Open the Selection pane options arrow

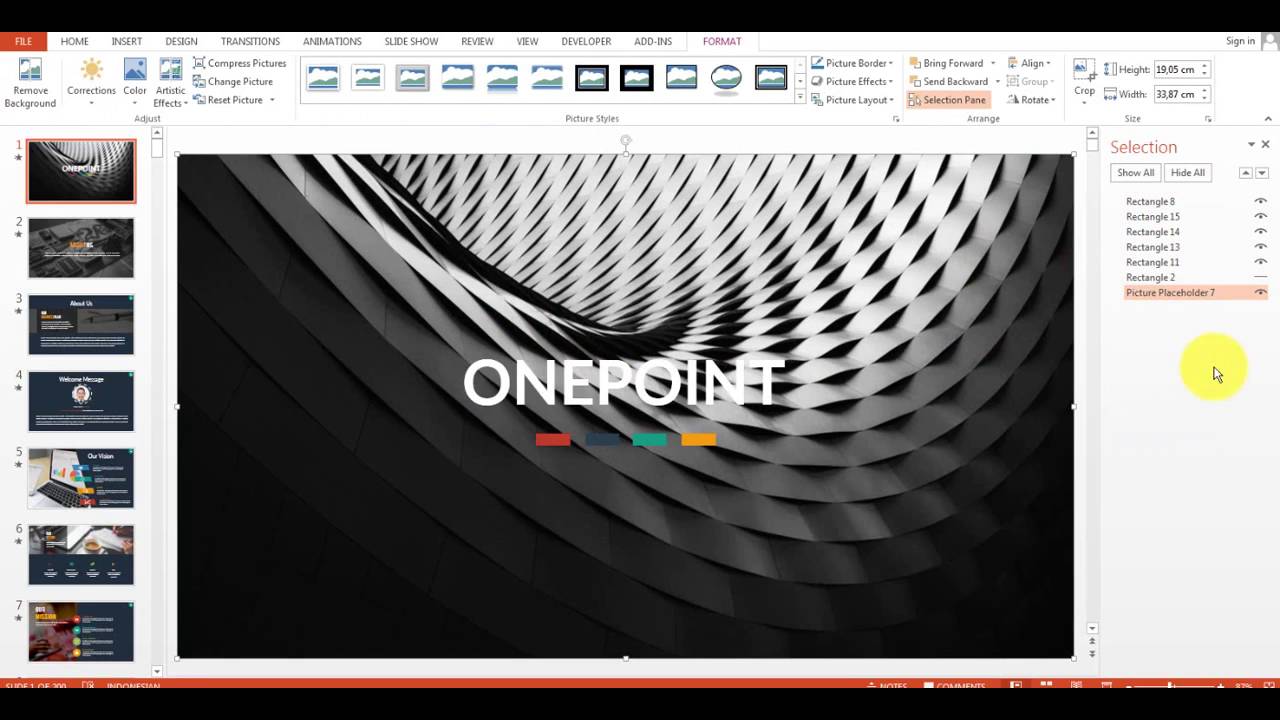click(1251, 145)
